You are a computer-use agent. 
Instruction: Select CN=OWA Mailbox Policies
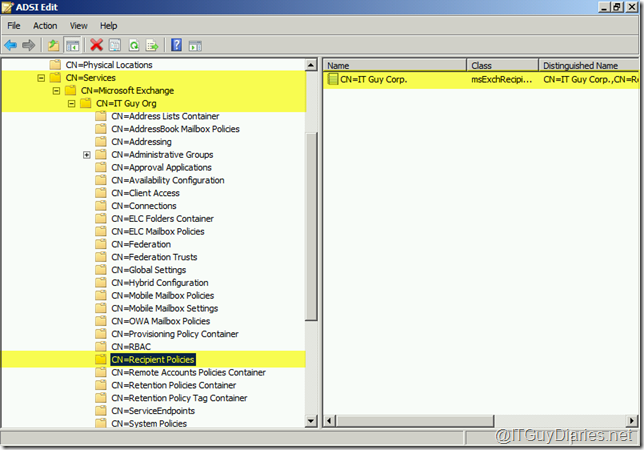click(161, 321)
